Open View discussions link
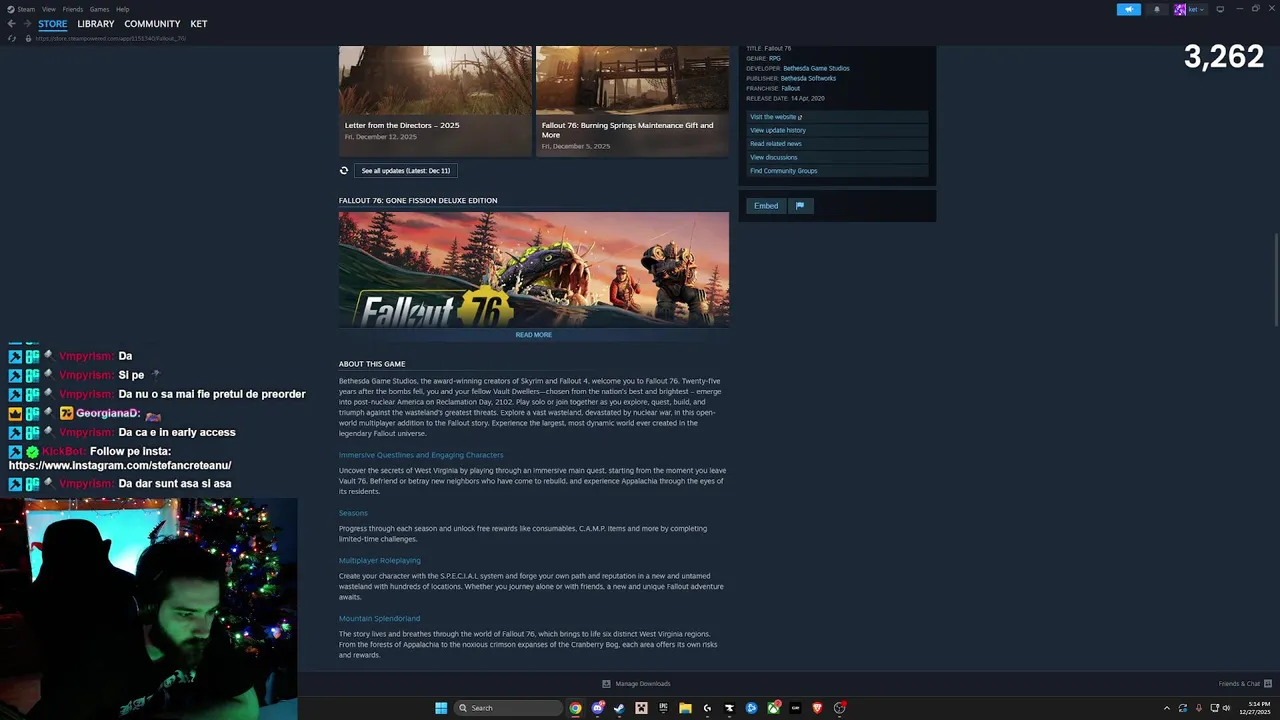 coord(838,157)
